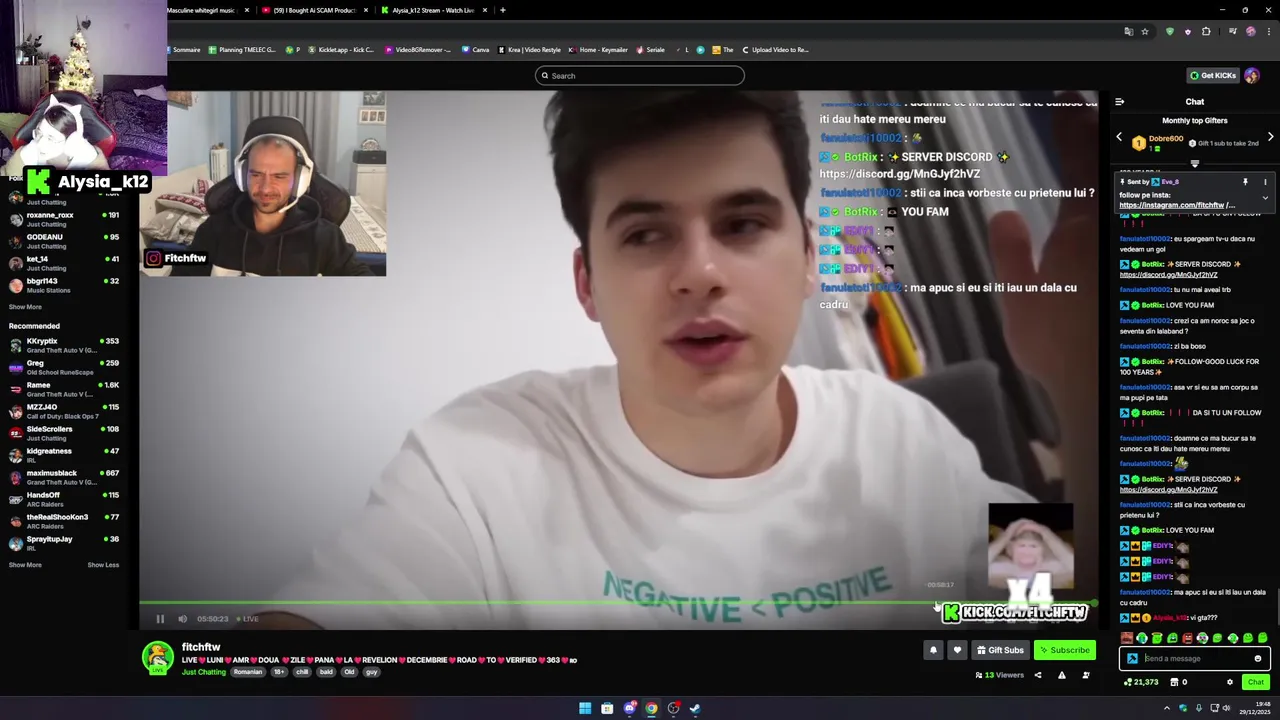Open maximusblack channel in sidebar
This screenshot has width=1280, height=720.
pyautogui.click(x=65, y=477)
